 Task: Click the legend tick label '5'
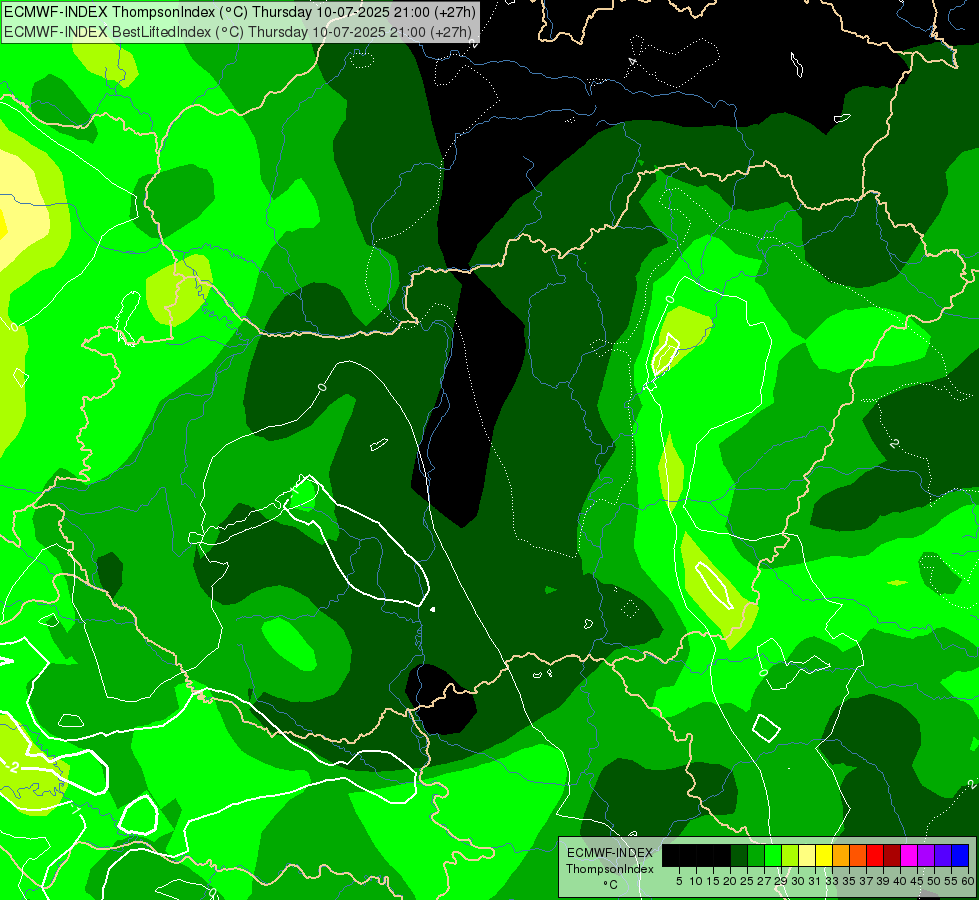click(x=679, y=881)
